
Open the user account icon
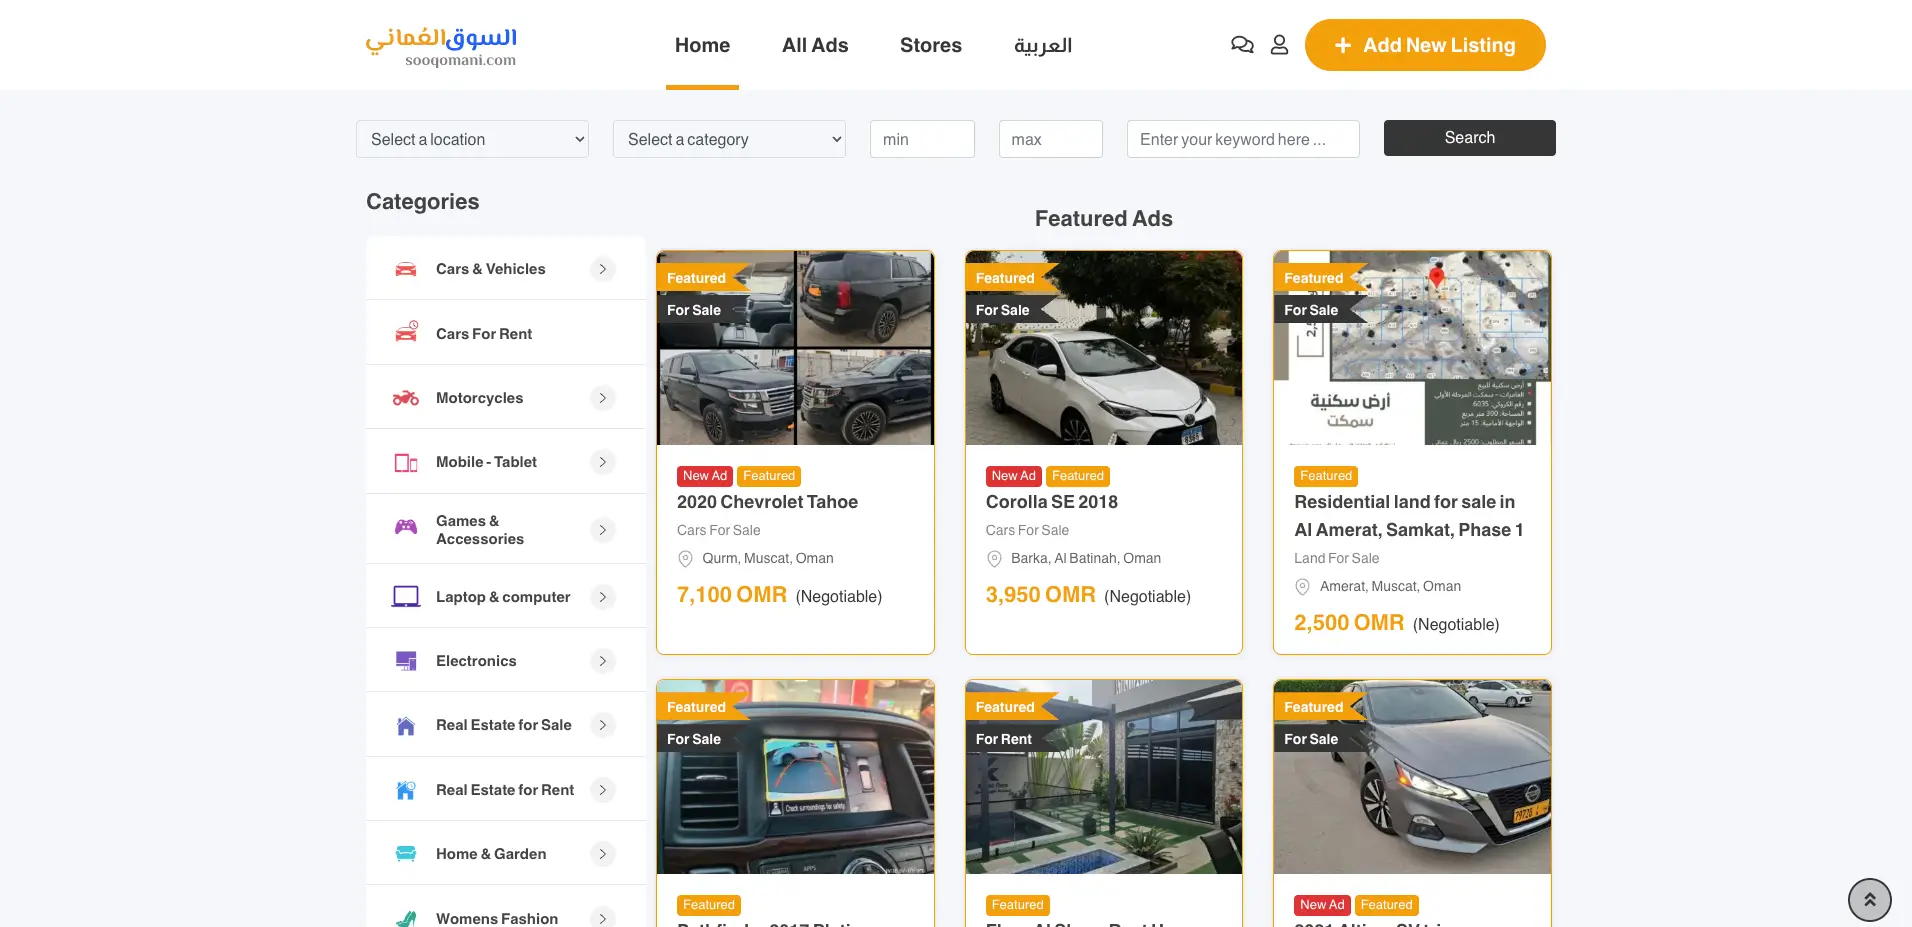(x=1279, y=45)
